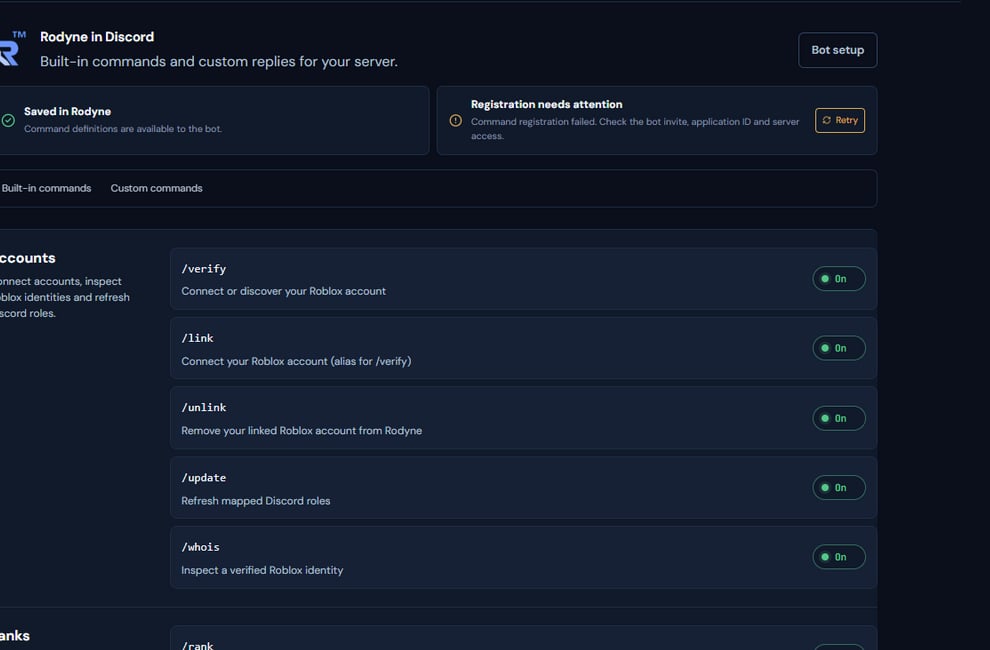Retry command registration

[x=840, y=120]
